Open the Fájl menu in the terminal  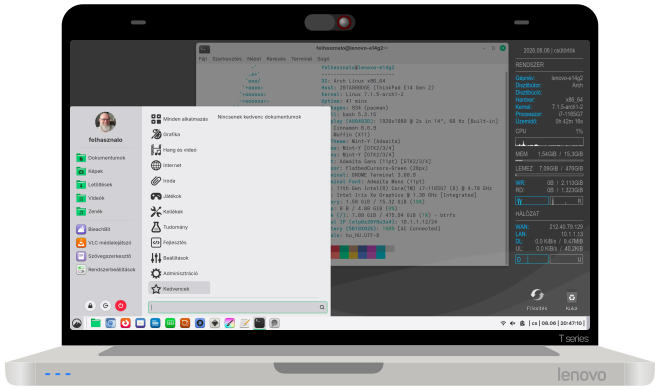[203, 59]
